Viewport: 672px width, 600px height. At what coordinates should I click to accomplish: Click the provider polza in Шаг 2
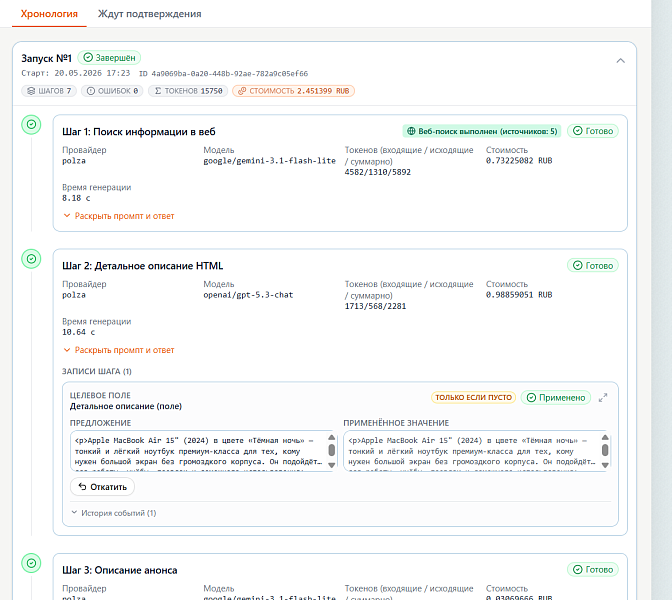pyautogui.click(x=74, y=295)
